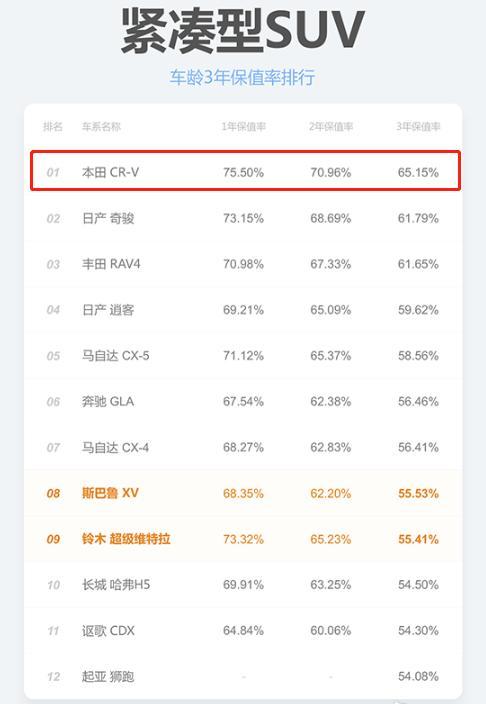Click the 马自达 CX-5 entry

(x=115, y=356)
